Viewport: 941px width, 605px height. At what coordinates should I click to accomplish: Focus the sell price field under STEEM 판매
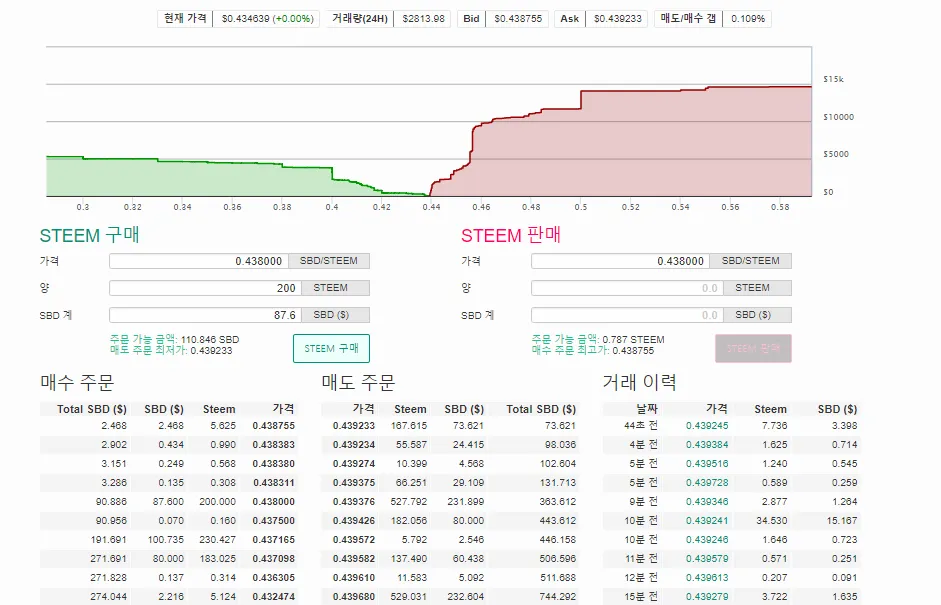point(620,261)
